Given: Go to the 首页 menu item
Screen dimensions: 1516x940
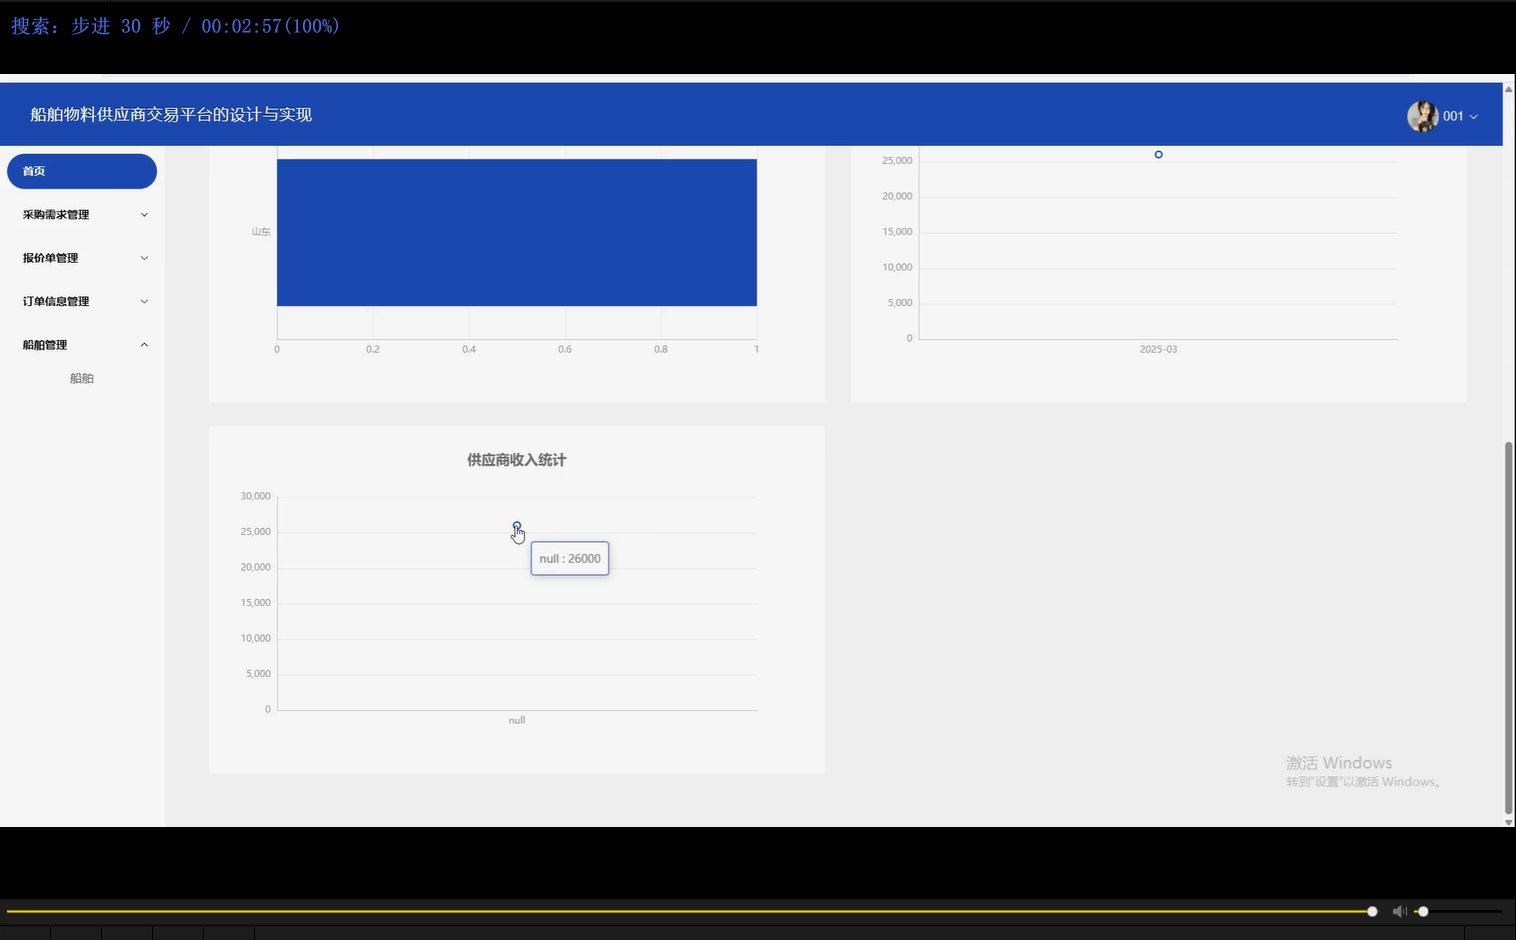Looking at the screenshot, I should [x=82, y=171].
